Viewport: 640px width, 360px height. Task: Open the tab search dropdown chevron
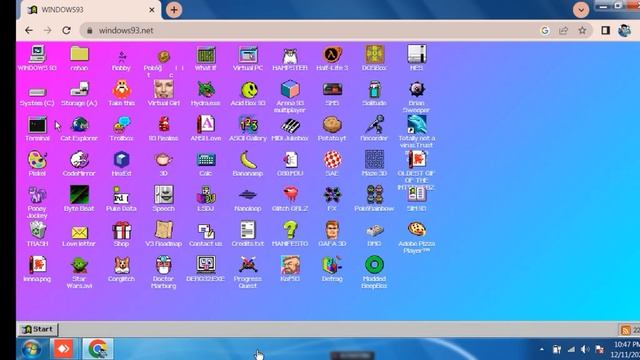coord(581,10)
